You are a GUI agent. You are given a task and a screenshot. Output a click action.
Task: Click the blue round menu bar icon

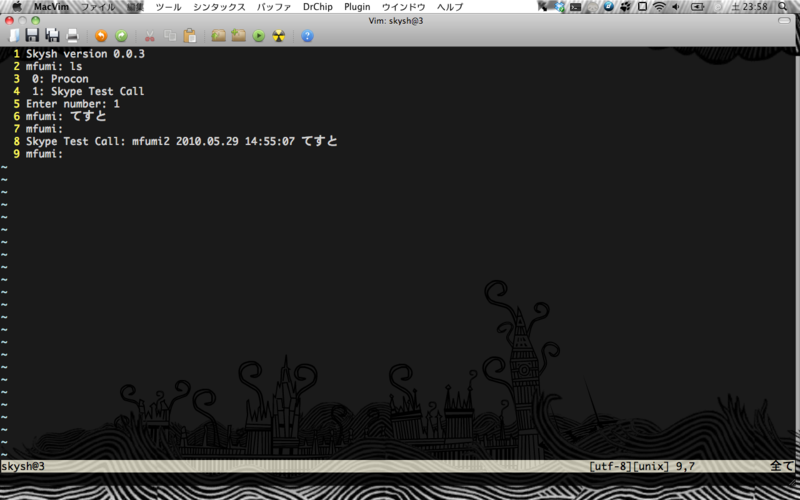click(609, 7)
